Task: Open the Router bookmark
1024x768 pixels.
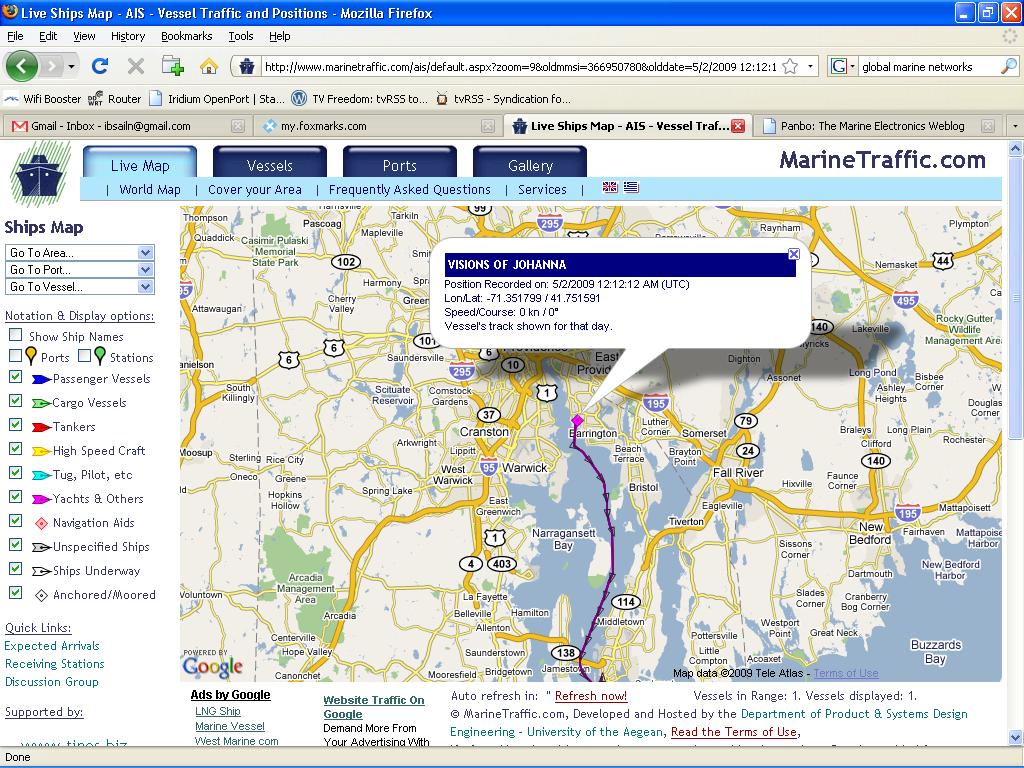Action: tap(114, 99)
